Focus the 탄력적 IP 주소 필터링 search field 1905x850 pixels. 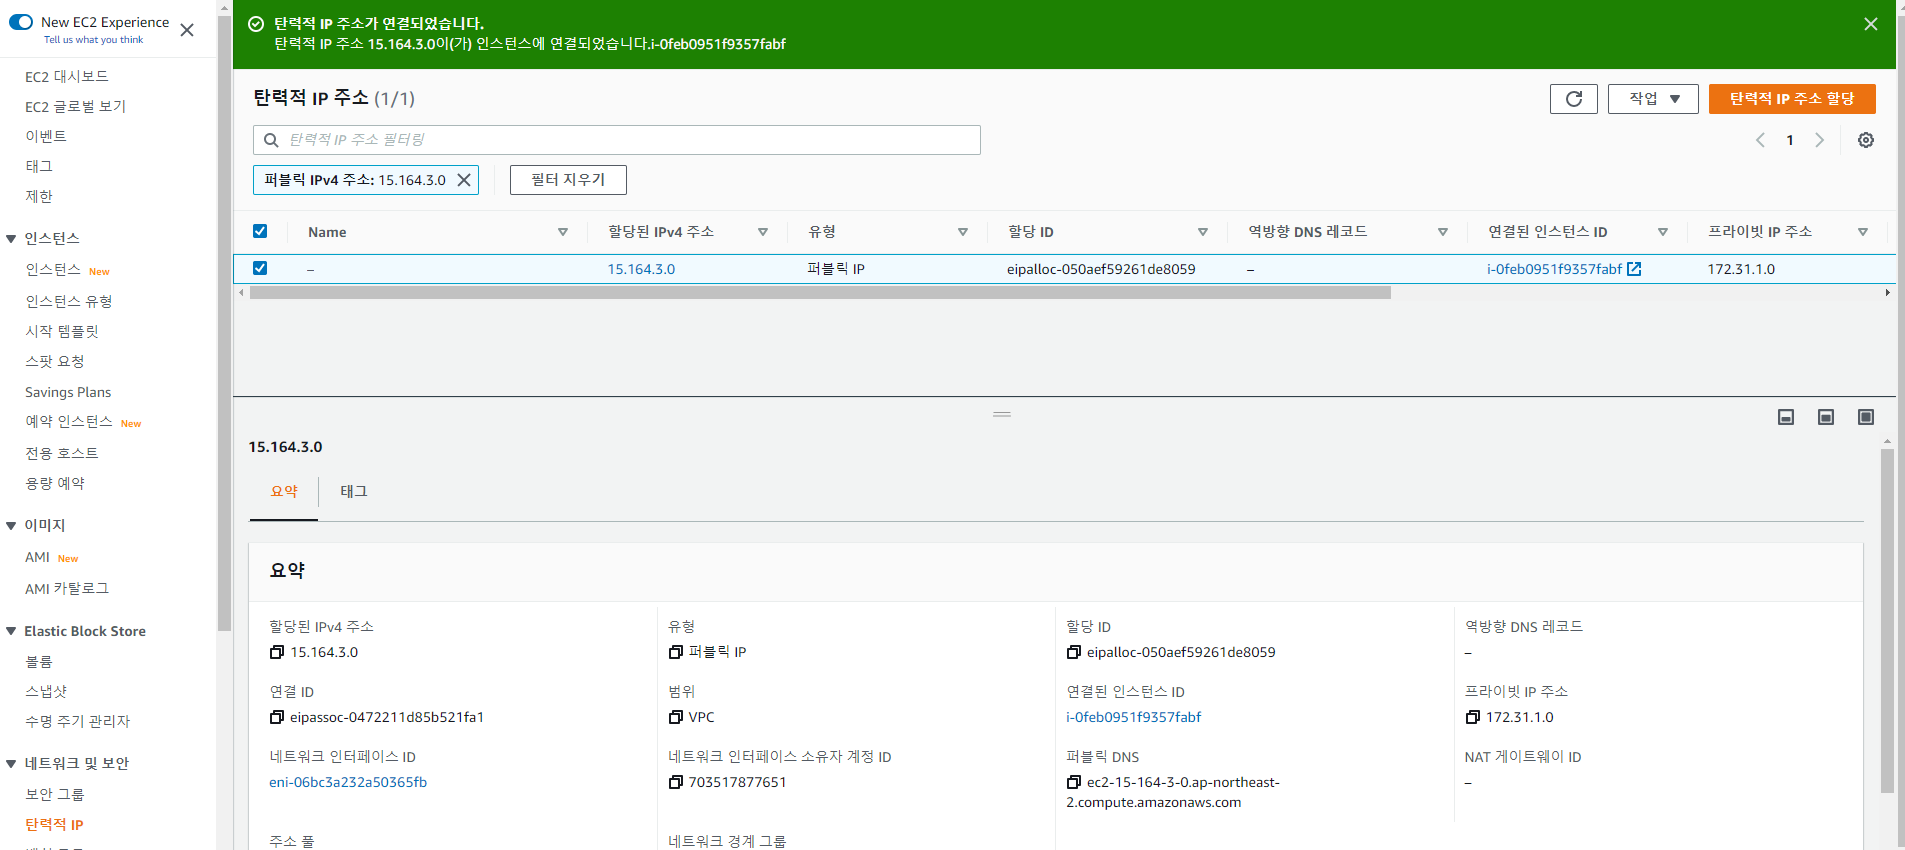617,140
